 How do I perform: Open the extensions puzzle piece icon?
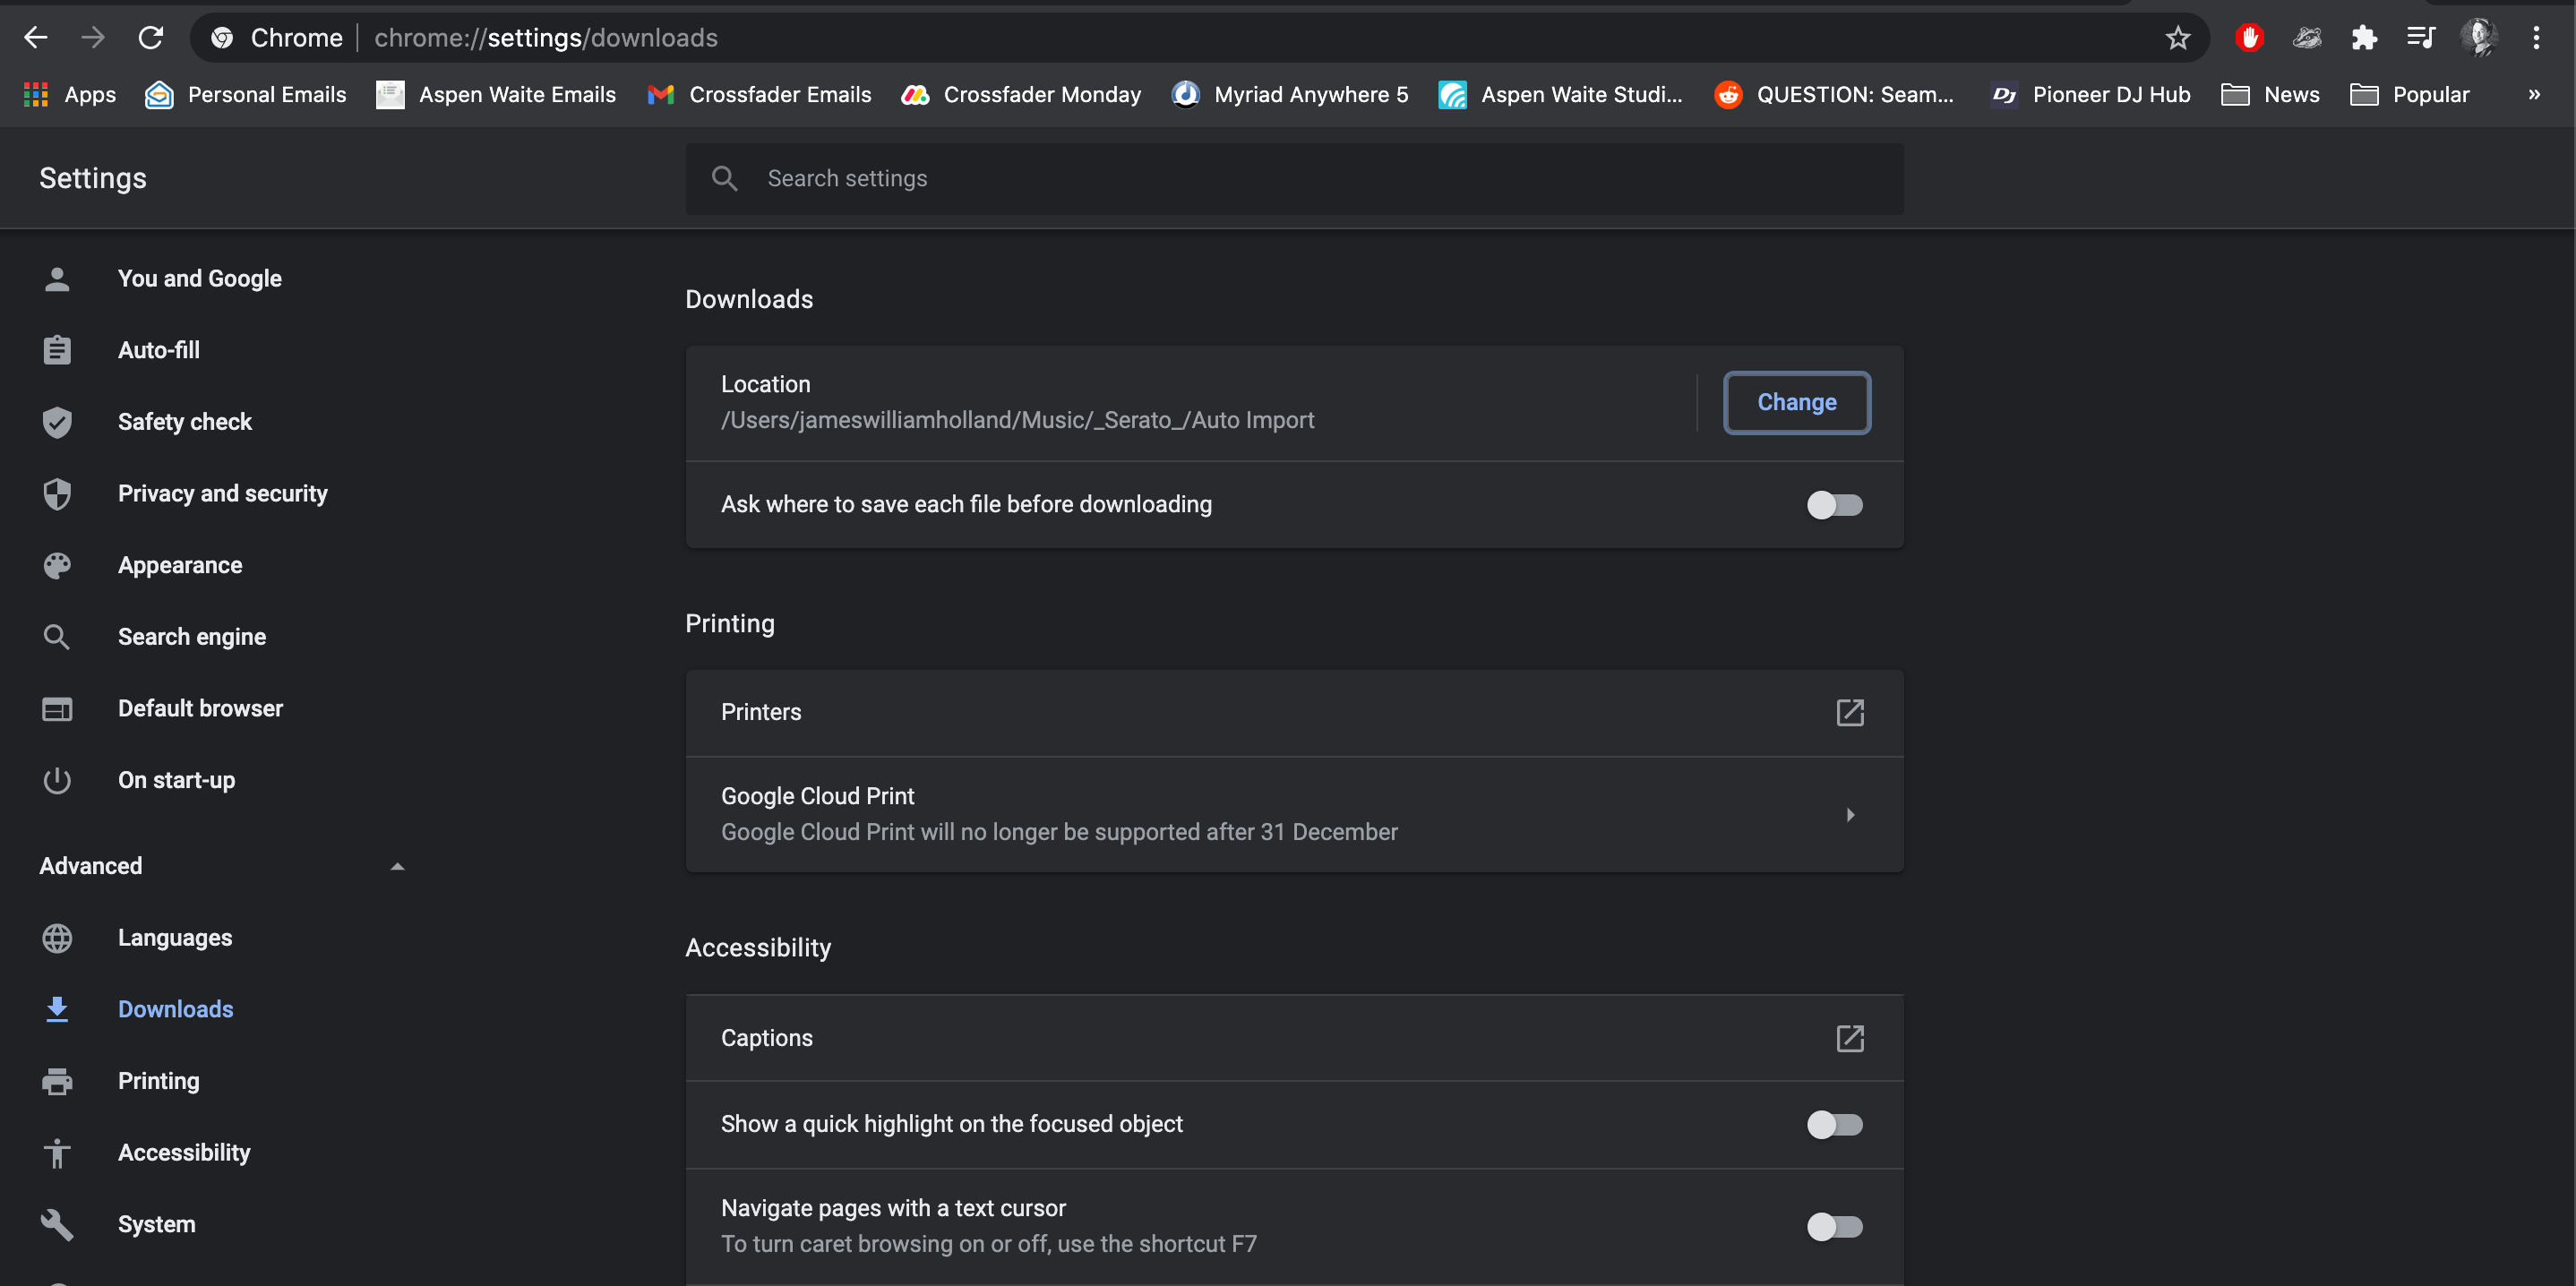(x=2365, y=37)
